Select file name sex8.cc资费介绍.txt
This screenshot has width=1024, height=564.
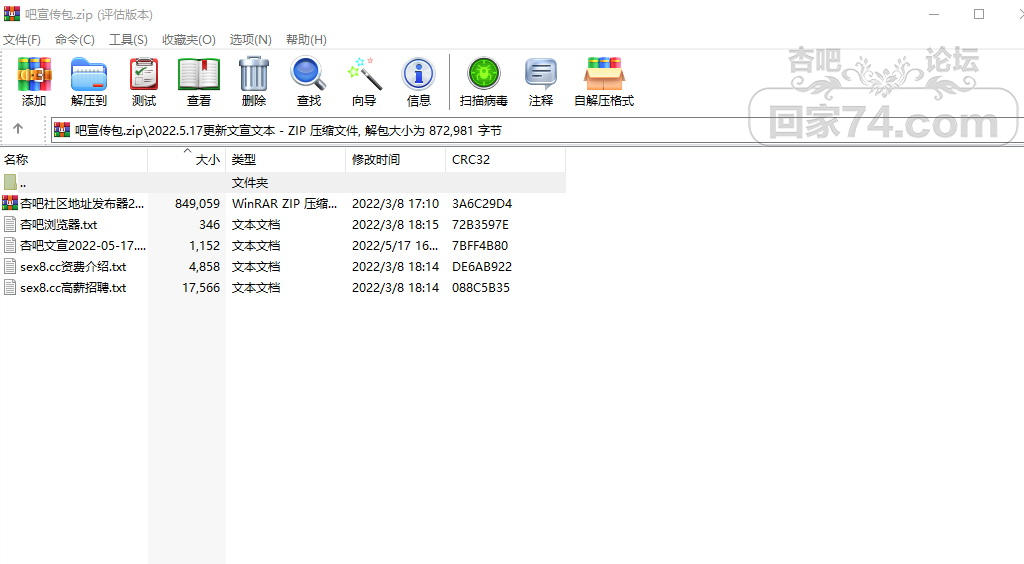coord(73,266)
